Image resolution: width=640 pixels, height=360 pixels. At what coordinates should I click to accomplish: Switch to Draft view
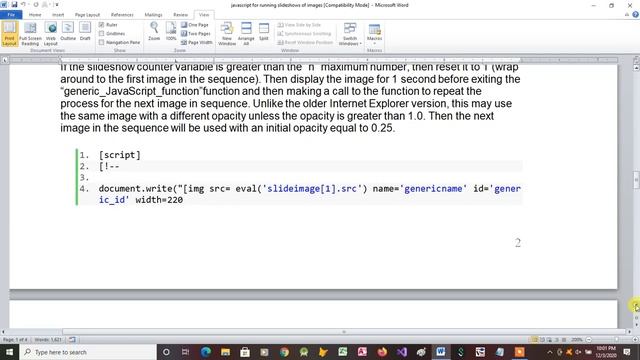click(85, 32)
